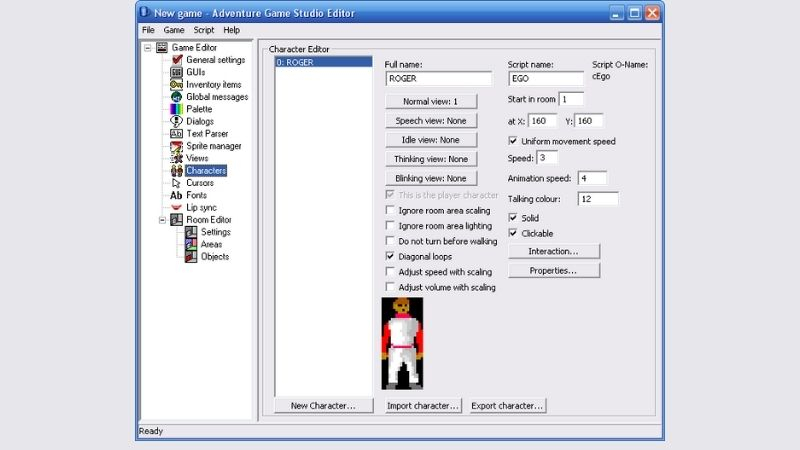
Task: Click the Lip sync lips icon
Action: [177, 207]
